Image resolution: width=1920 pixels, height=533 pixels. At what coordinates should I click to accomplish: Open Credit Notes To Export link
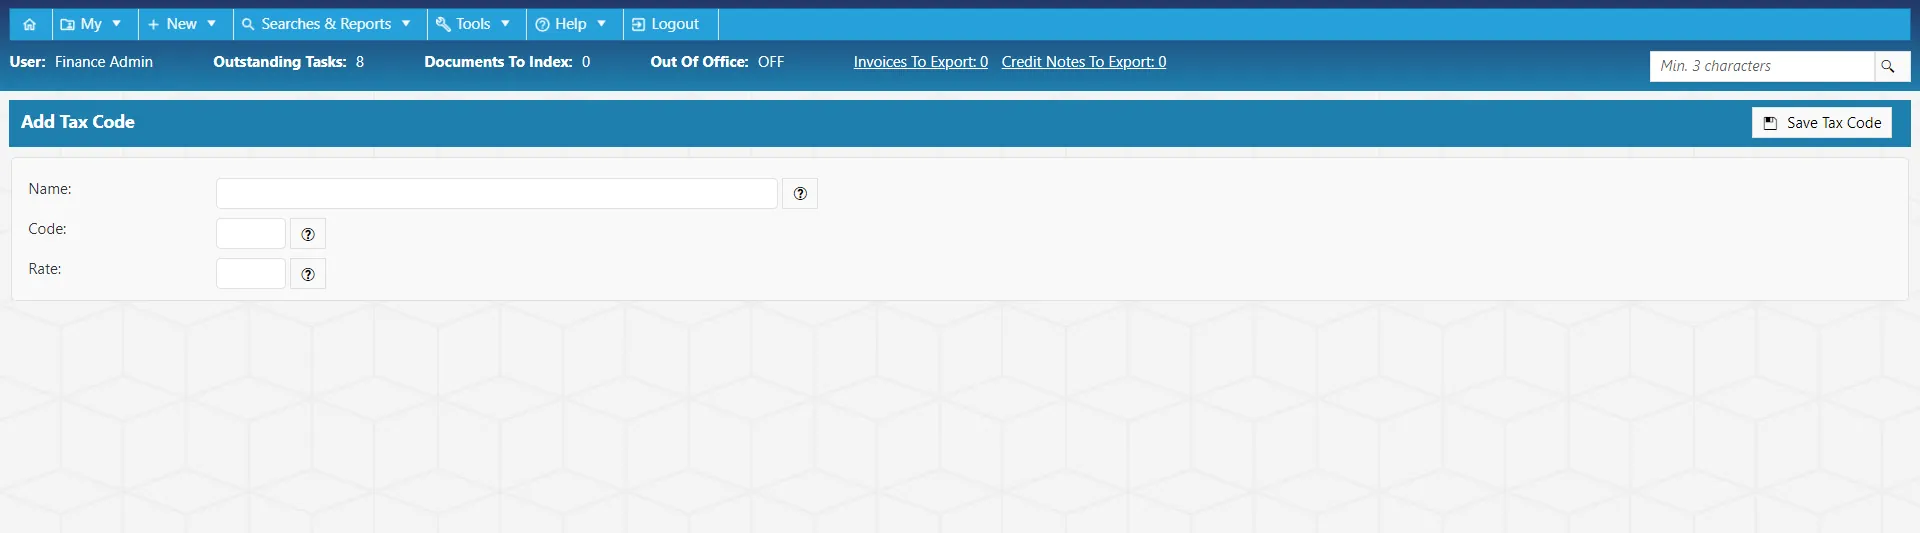click(1084, 62)
